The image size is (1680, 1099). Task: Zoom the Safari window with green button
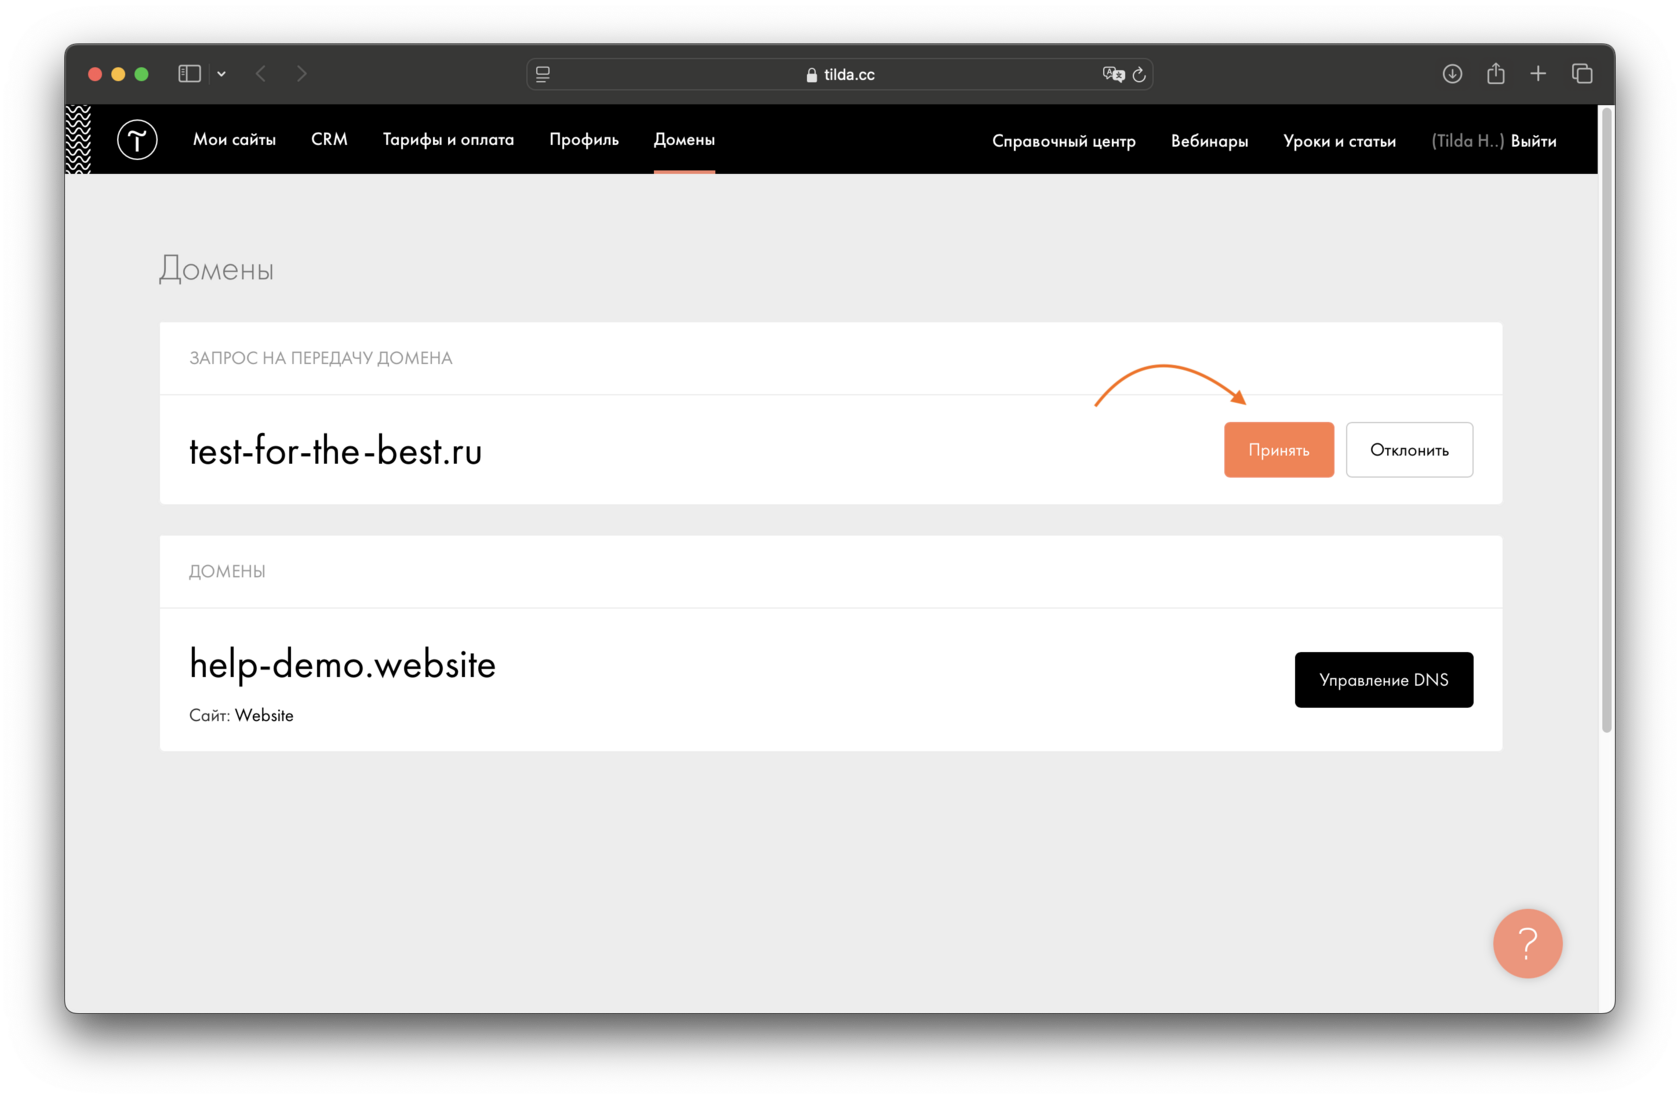point(142,74)
